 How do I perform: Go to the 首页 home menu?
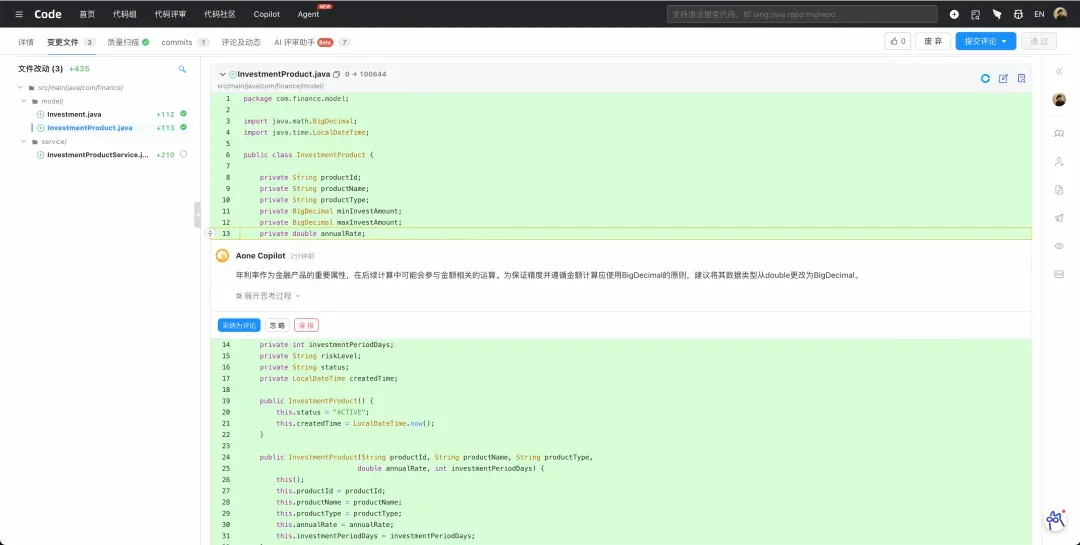tap(87, 14)
